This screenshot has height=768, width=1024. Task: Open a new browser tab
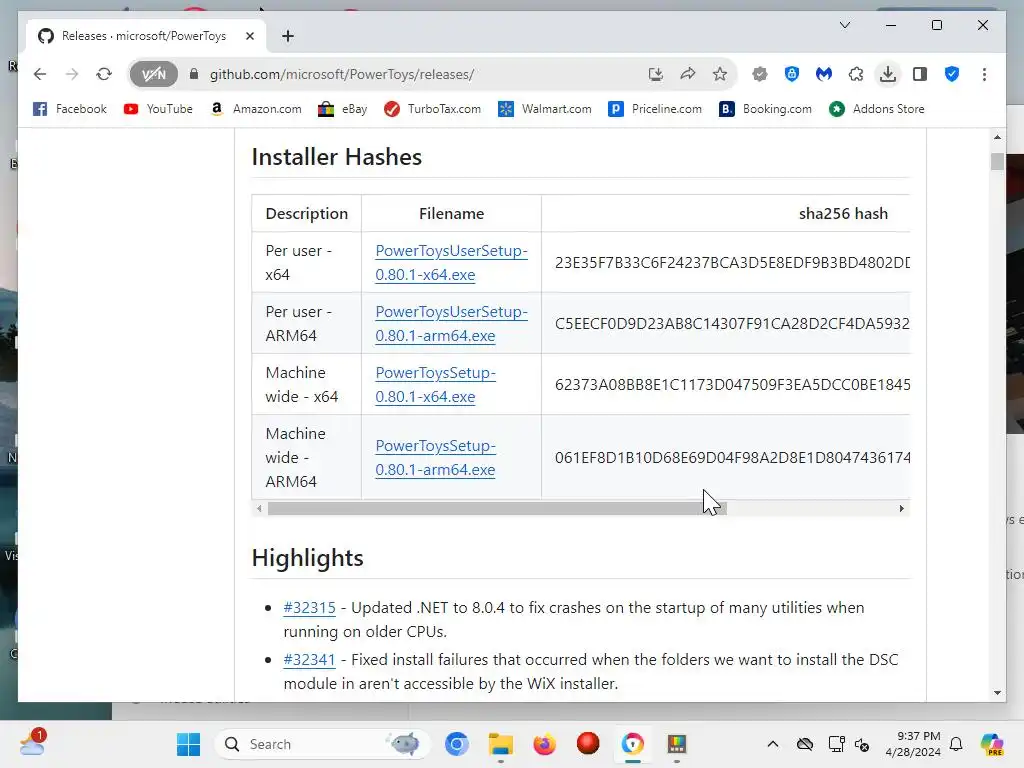288,36
